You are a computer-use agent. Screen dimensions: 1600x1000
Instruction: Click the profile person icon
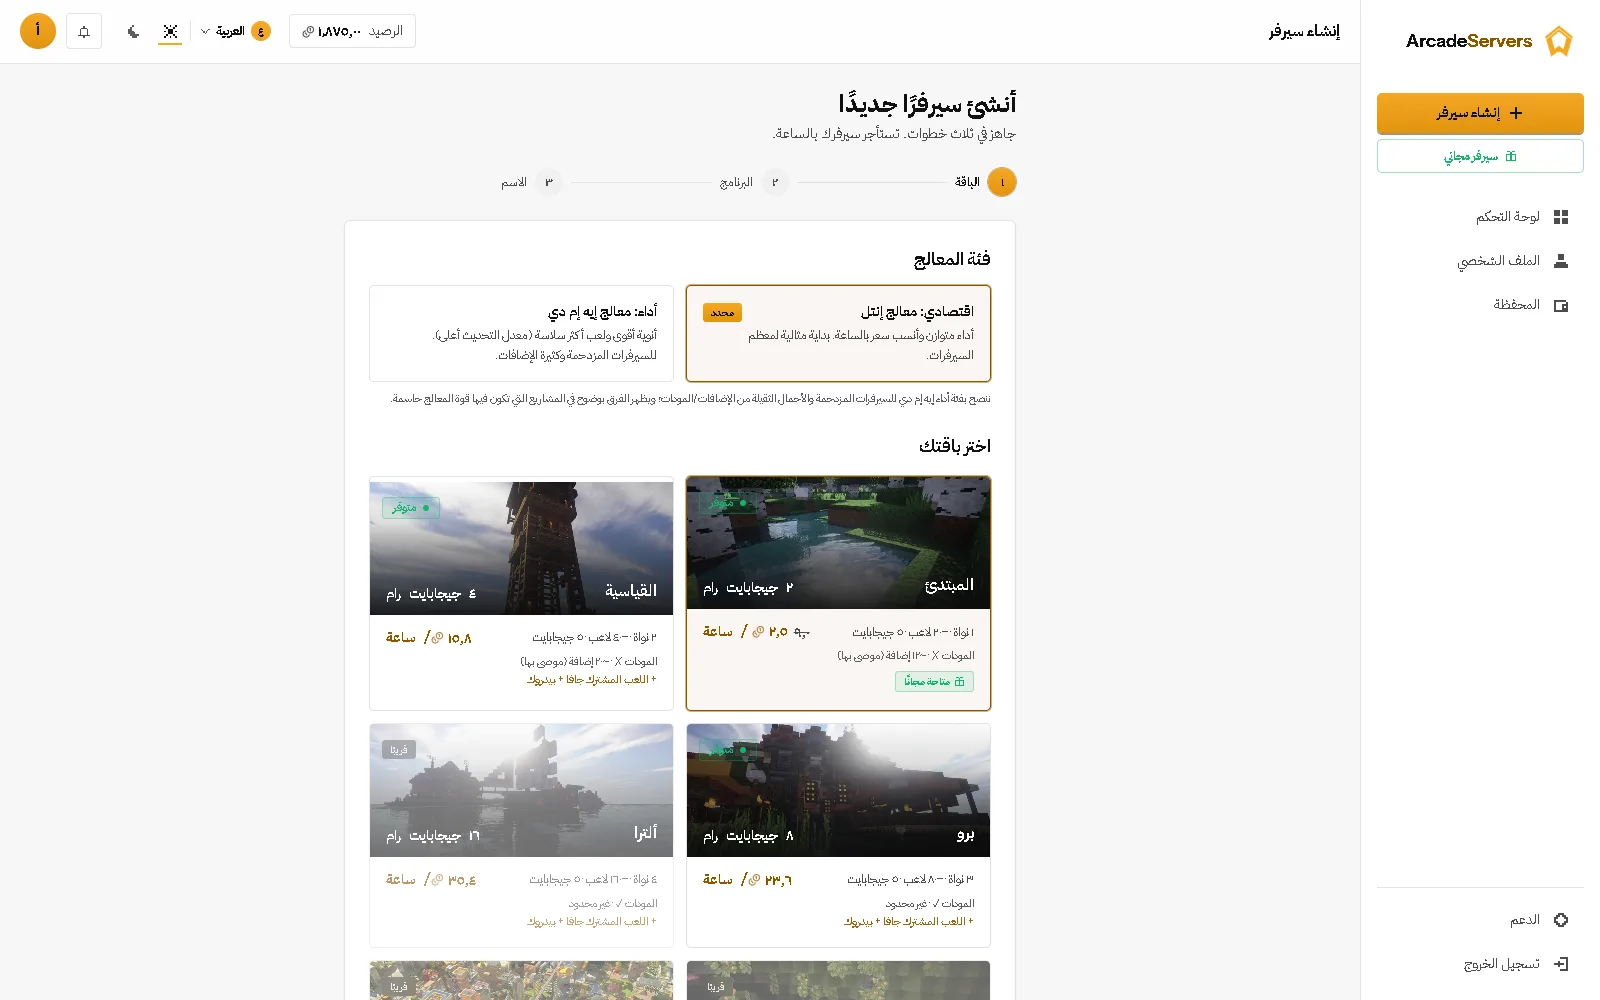click(1561, 261)
